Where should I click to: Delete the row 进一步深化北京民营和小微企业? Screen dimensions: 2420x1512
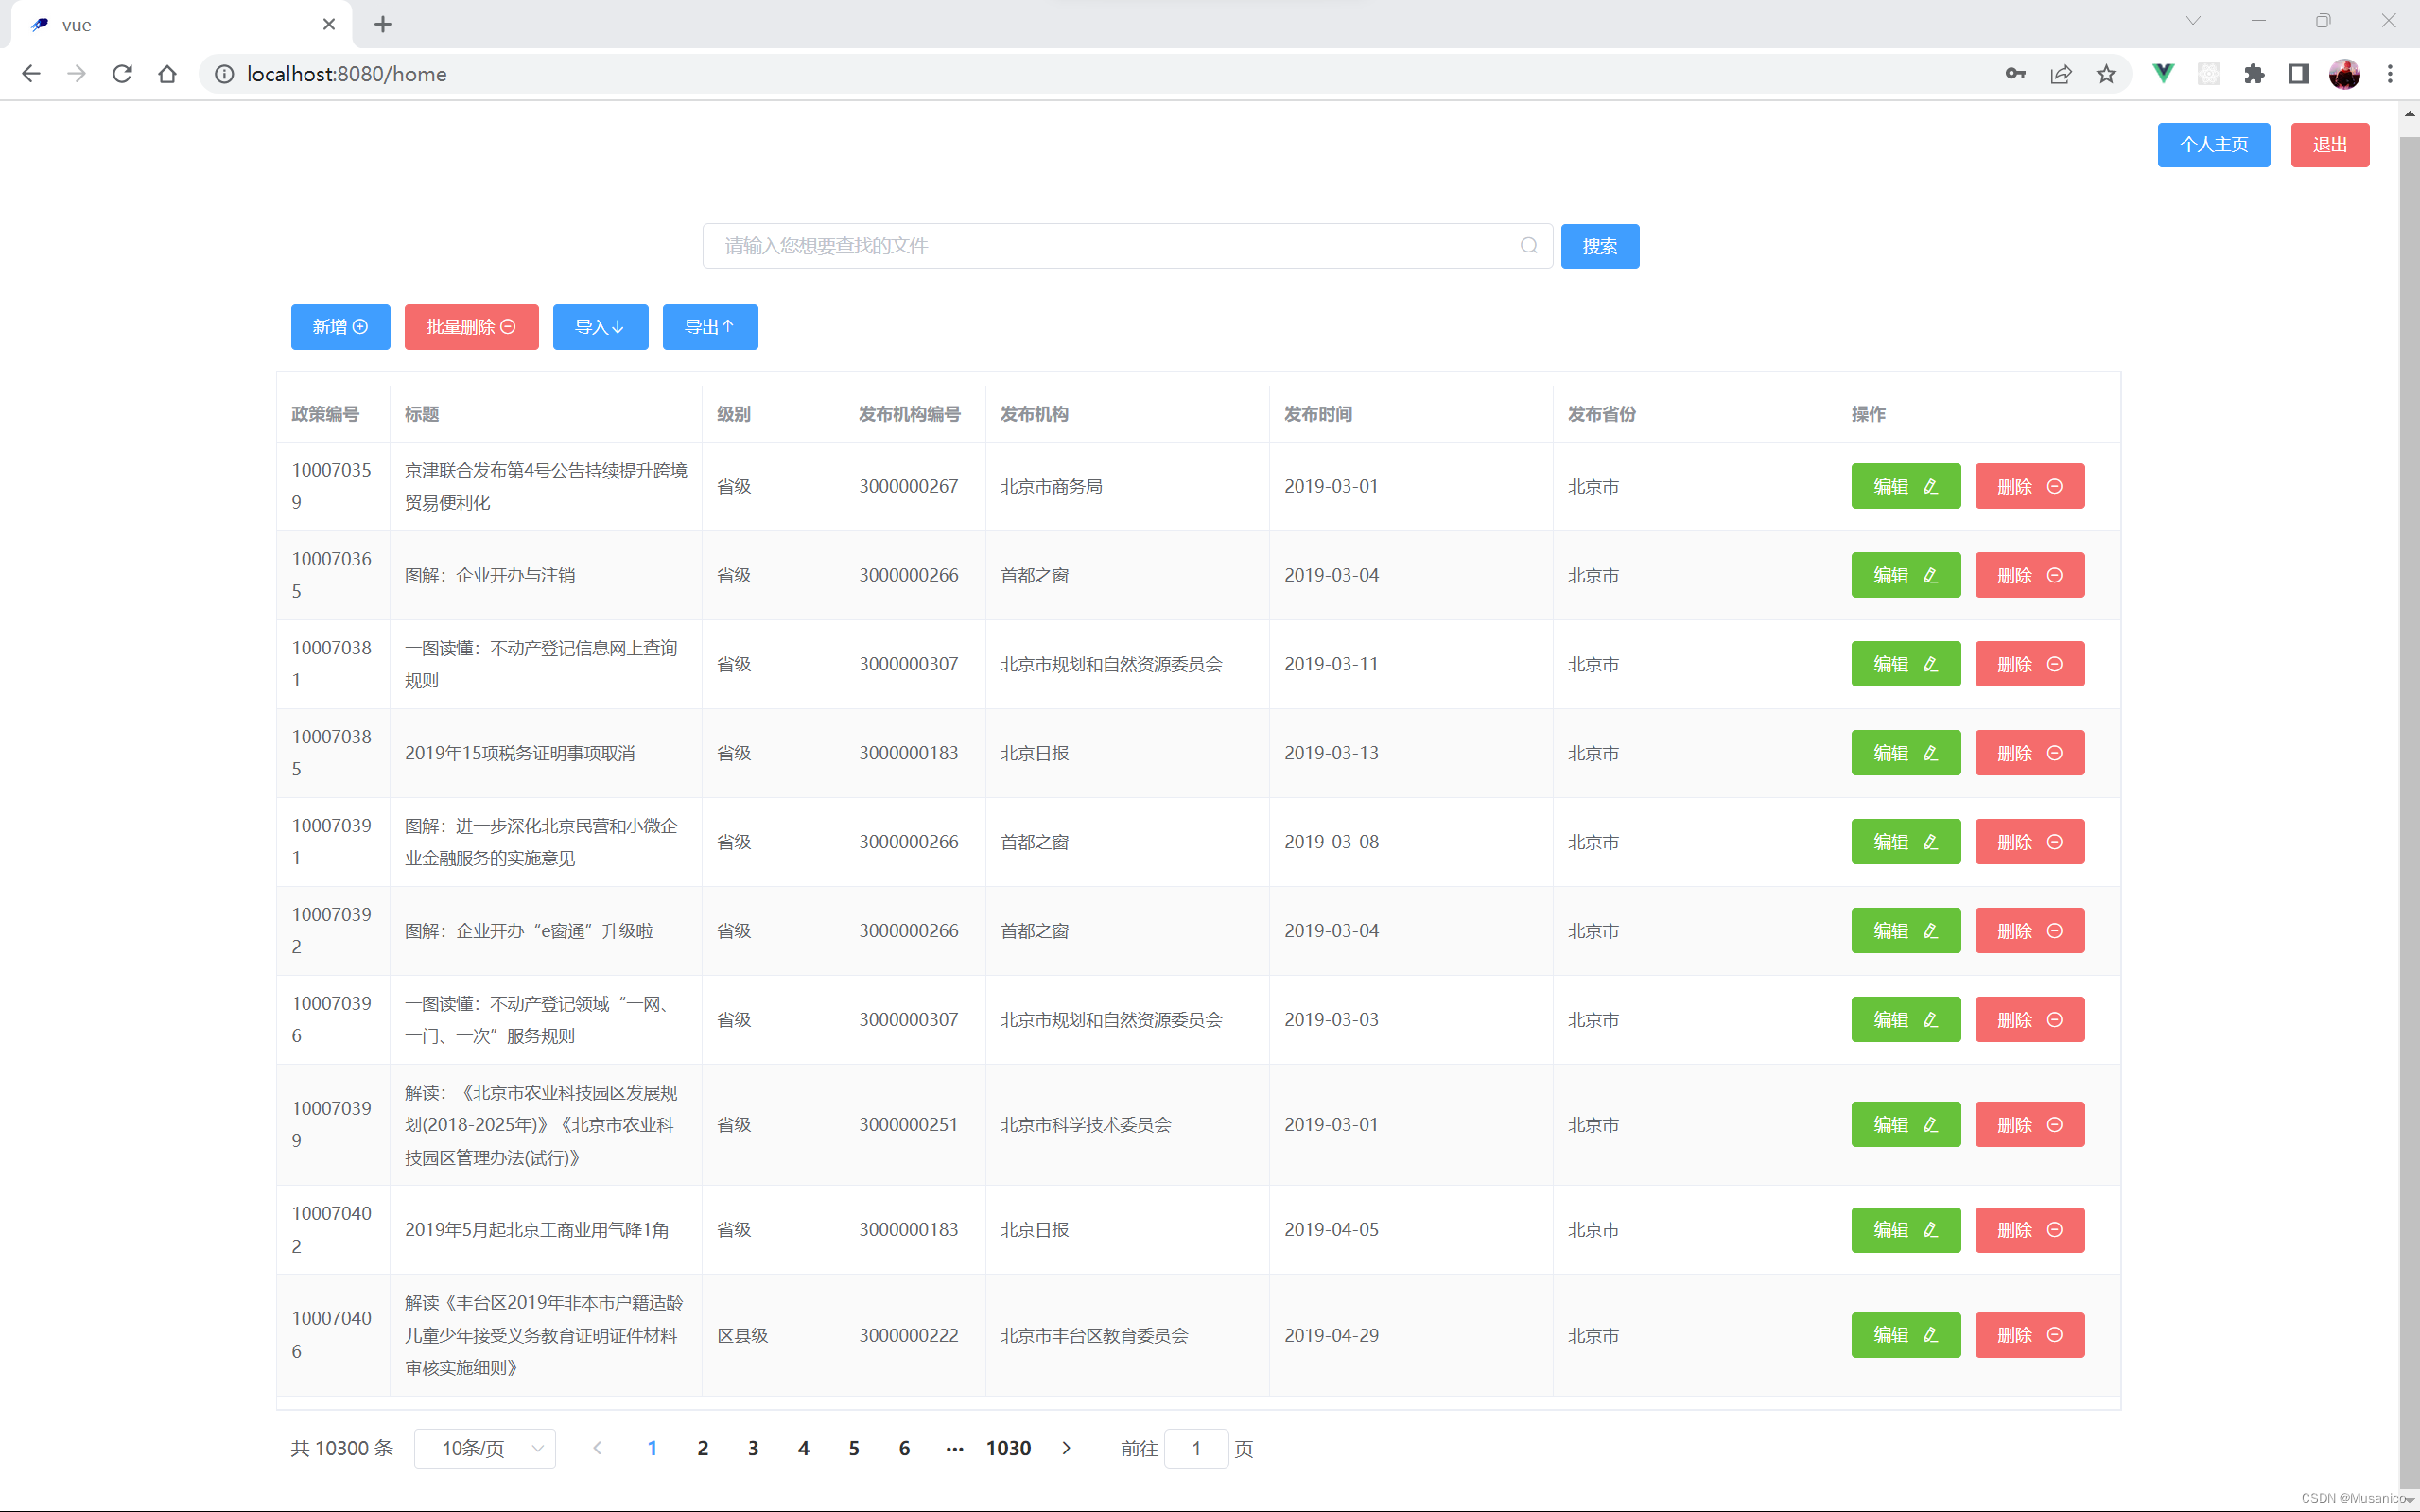tap(2030, 842)
